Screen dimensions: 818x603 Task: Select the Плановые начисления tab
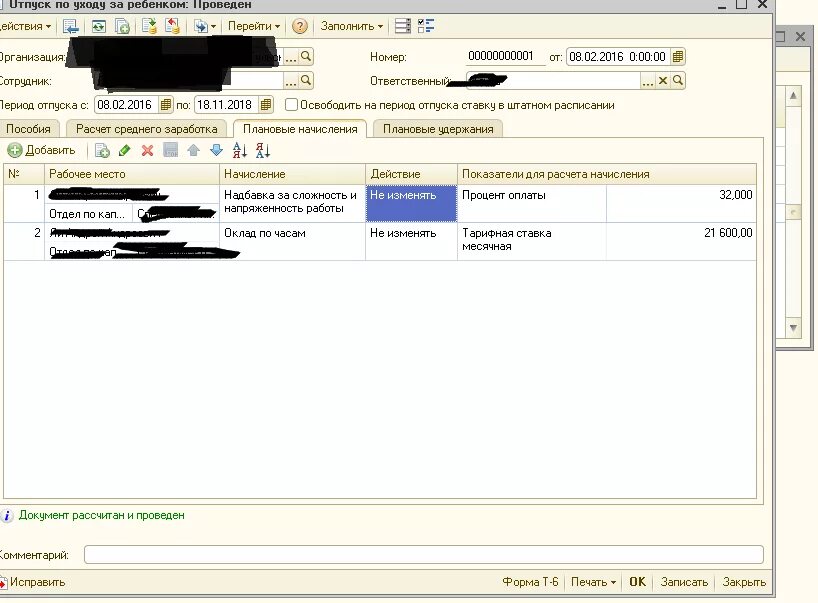coord(300,129)
